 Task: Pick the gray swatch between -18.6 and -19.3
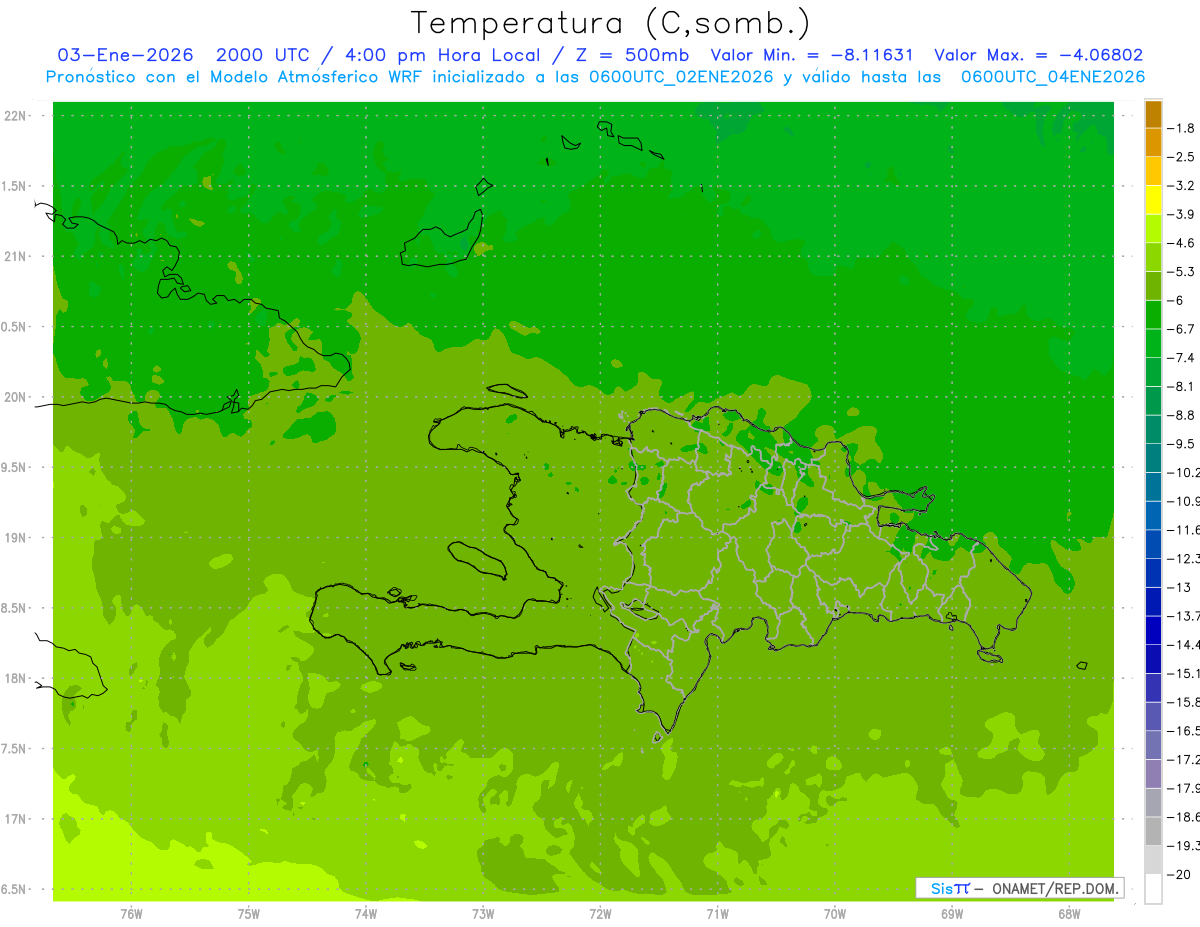[x=1153, y=831]
